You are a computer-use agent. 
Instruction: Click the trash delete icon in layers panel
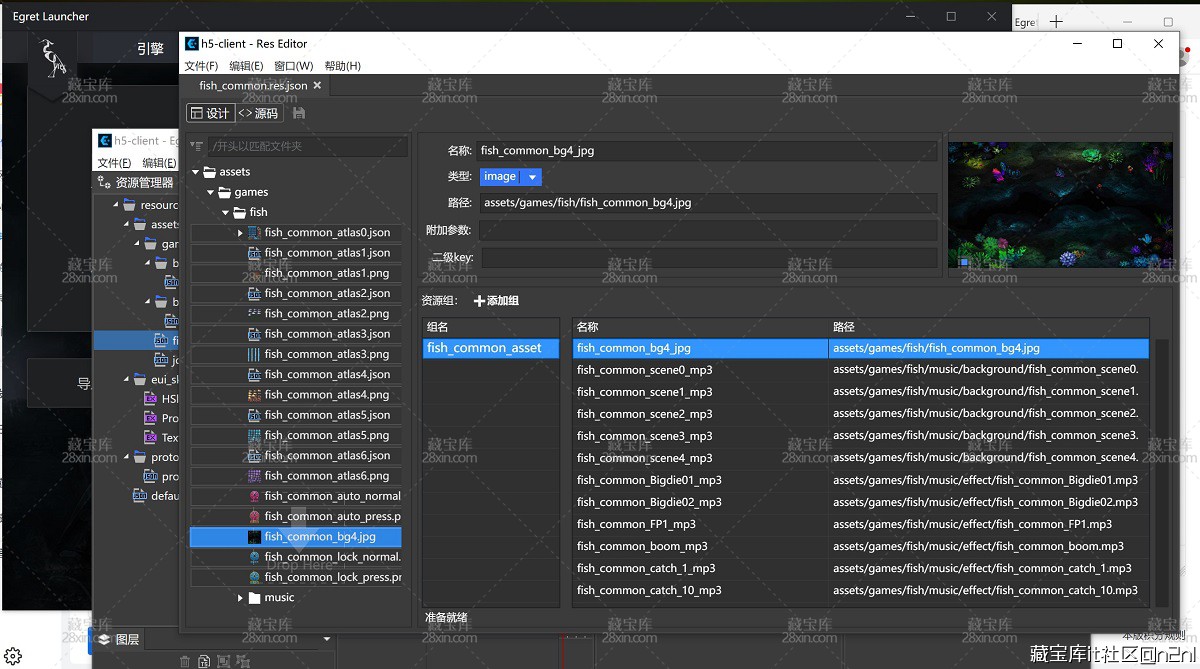[x=185, y=661]
